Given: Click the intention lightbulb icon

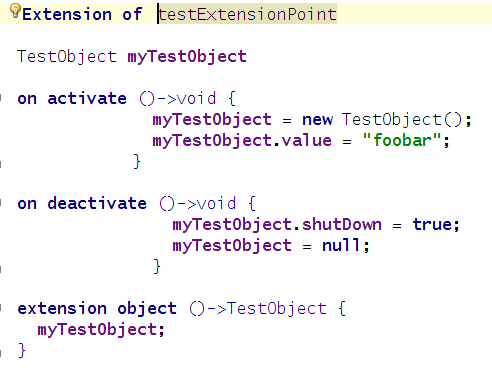Looking at the screenshot, I should pyautogui.click(x=15, y=11).
